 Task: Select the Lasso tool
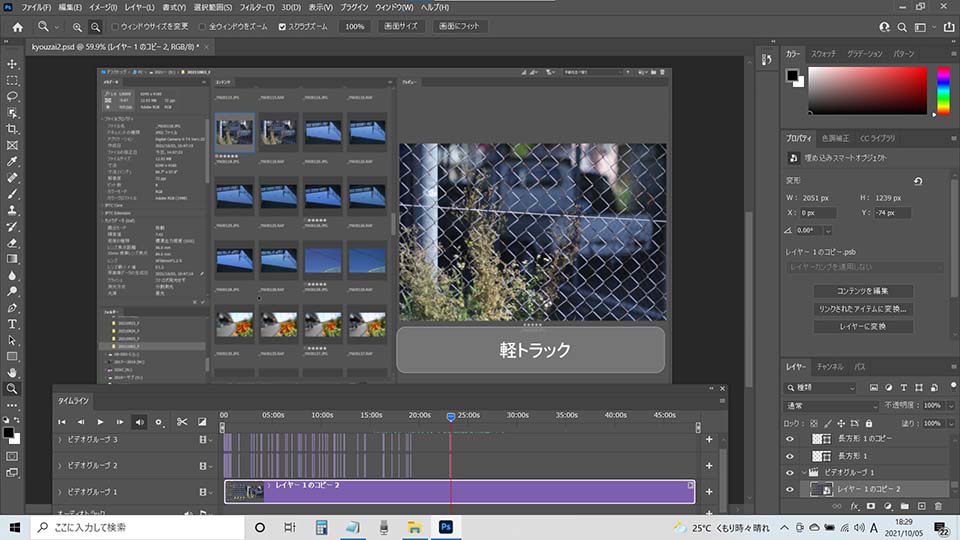click(x=12, y=97)
